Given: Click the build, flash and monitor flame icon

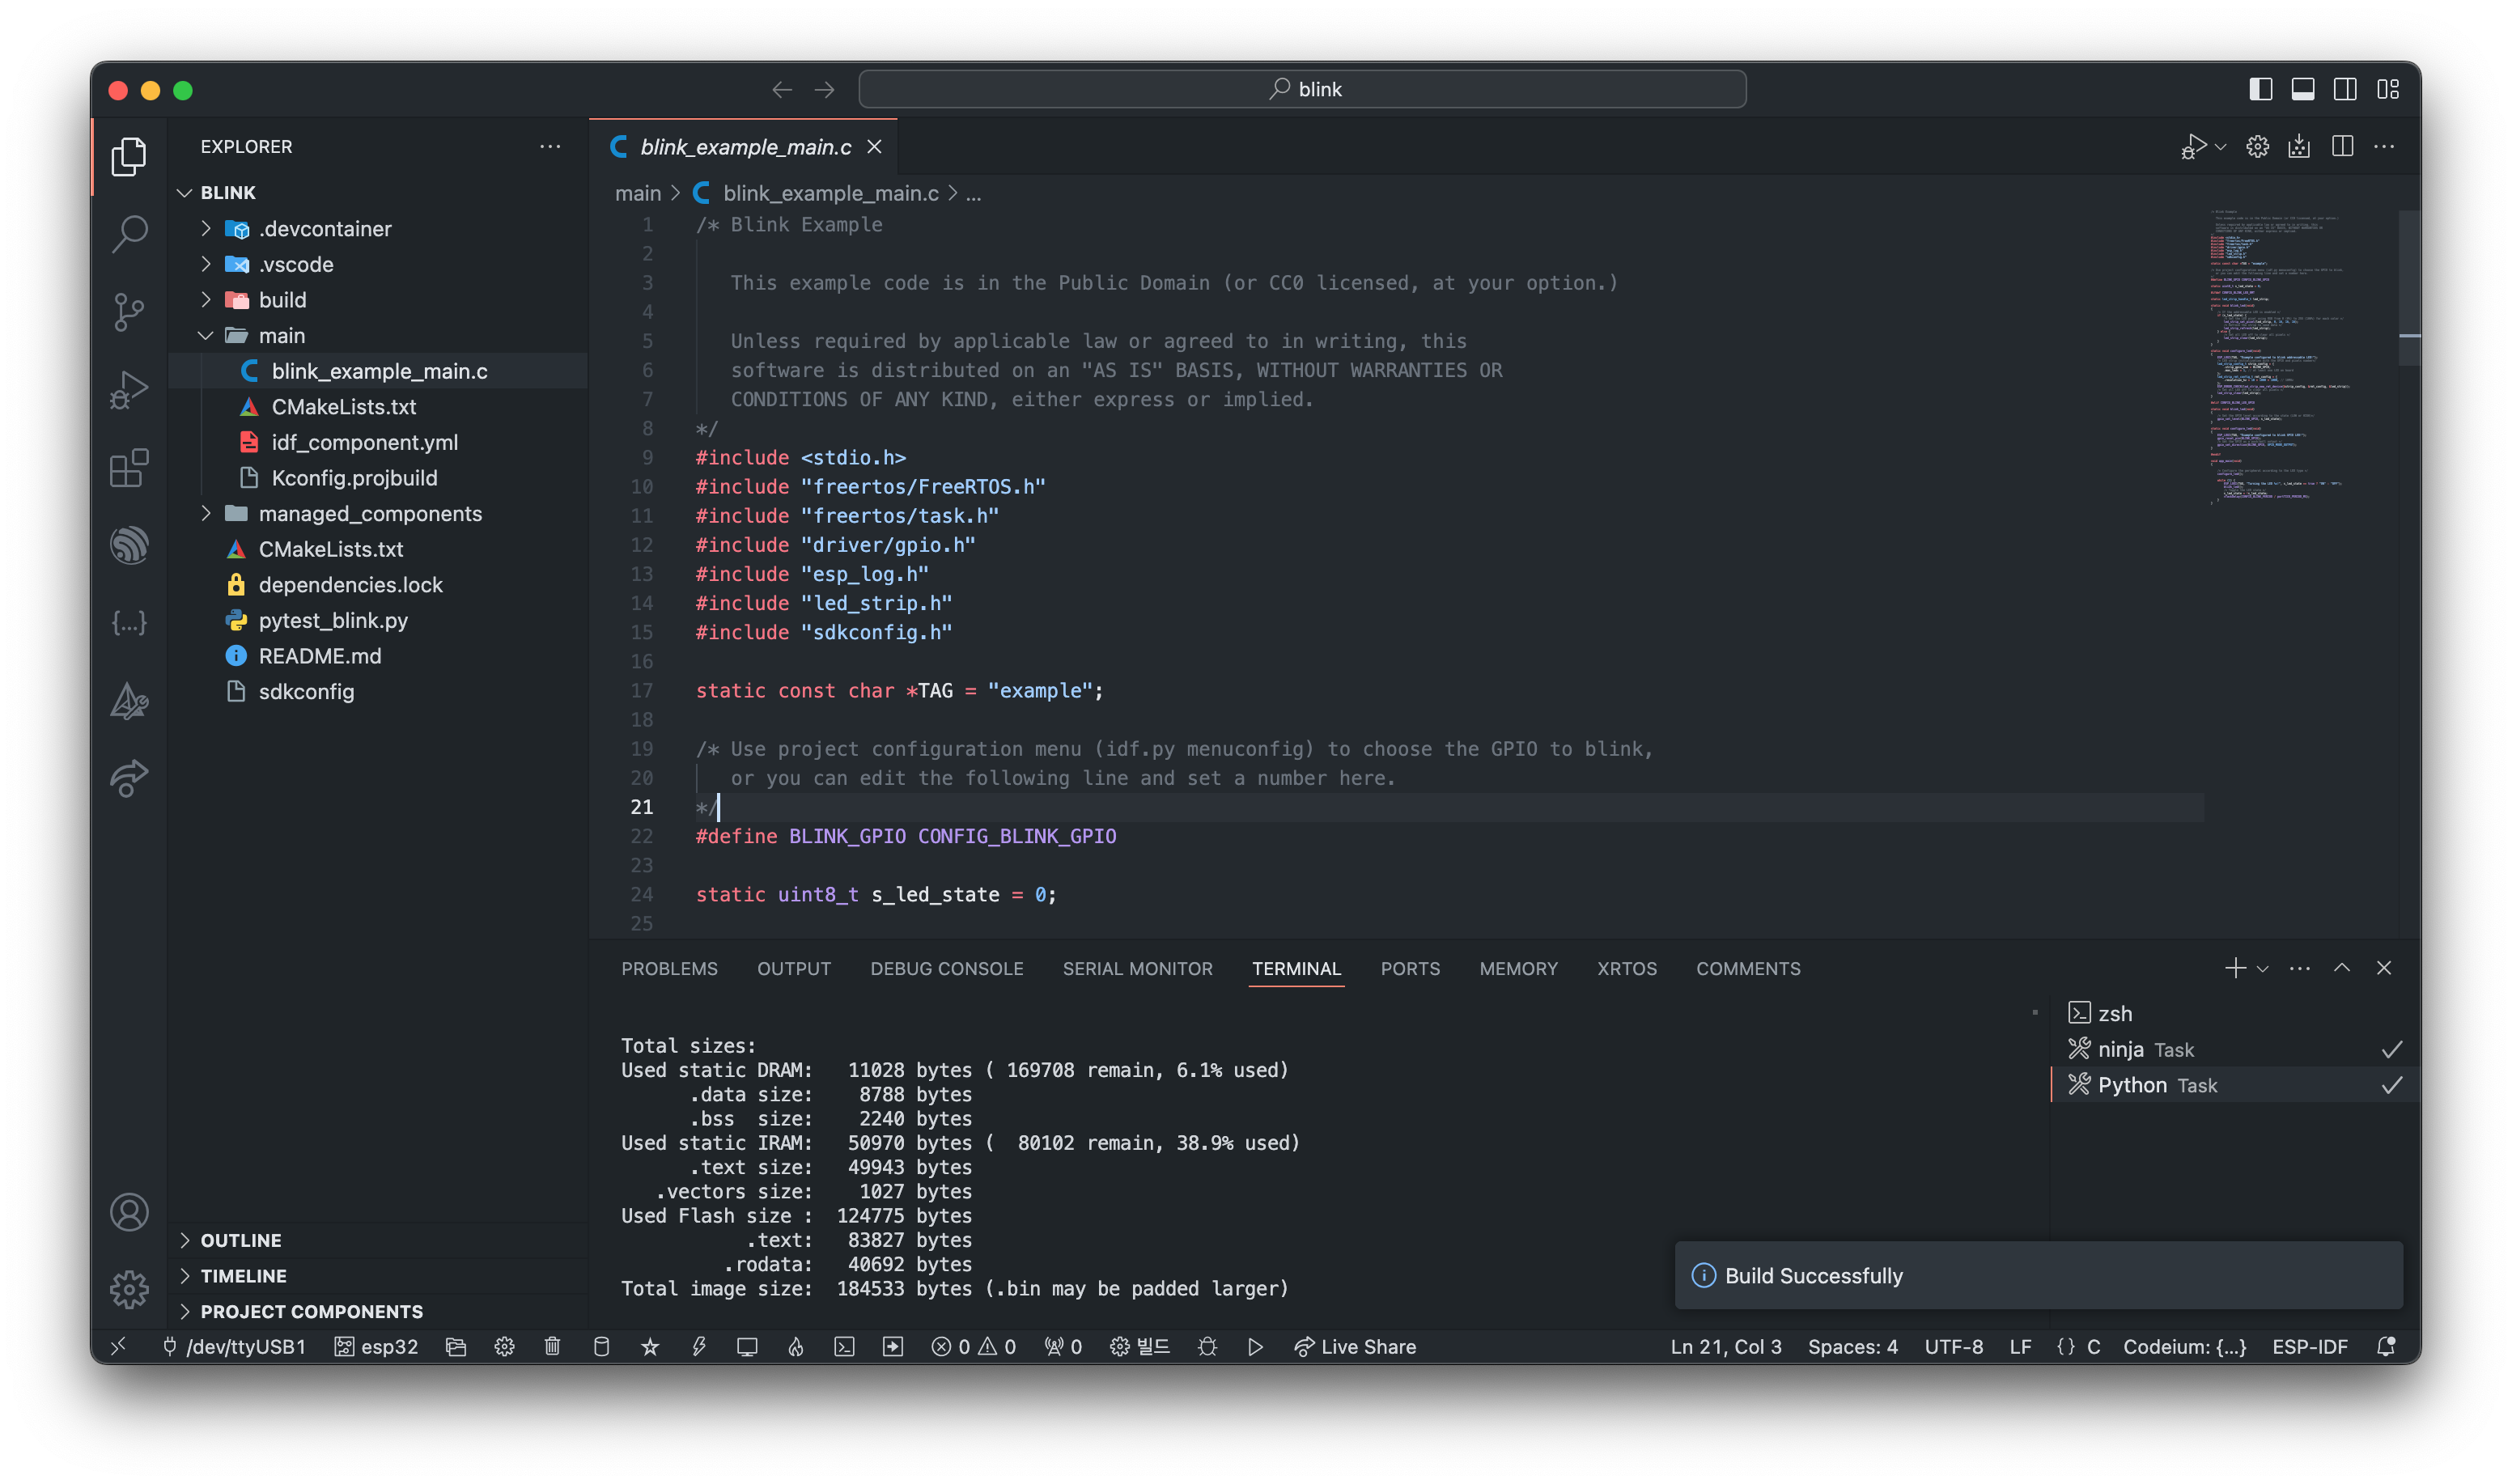Looking at the screenshot, I should (796, 1347).
